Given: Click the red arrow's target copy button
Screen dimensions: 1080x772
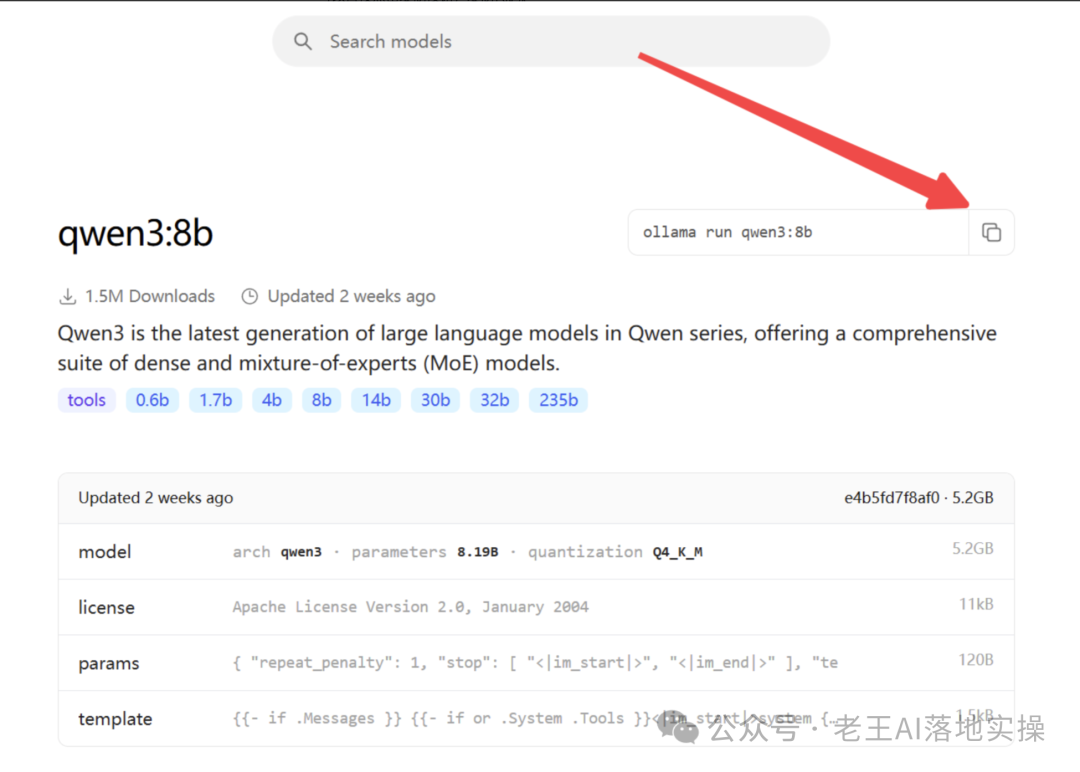Looking at the screenshot, I should pos(991,231).
